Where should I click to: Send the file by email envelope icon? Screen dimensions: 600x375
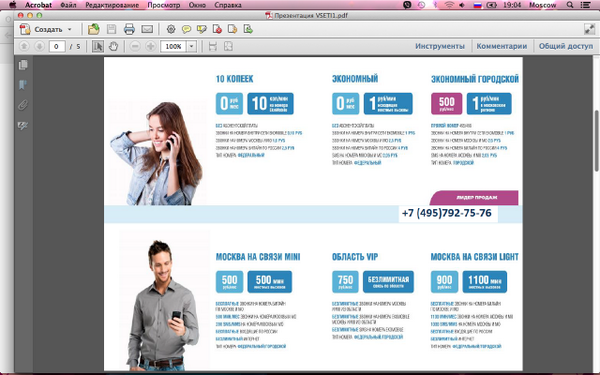147,29
